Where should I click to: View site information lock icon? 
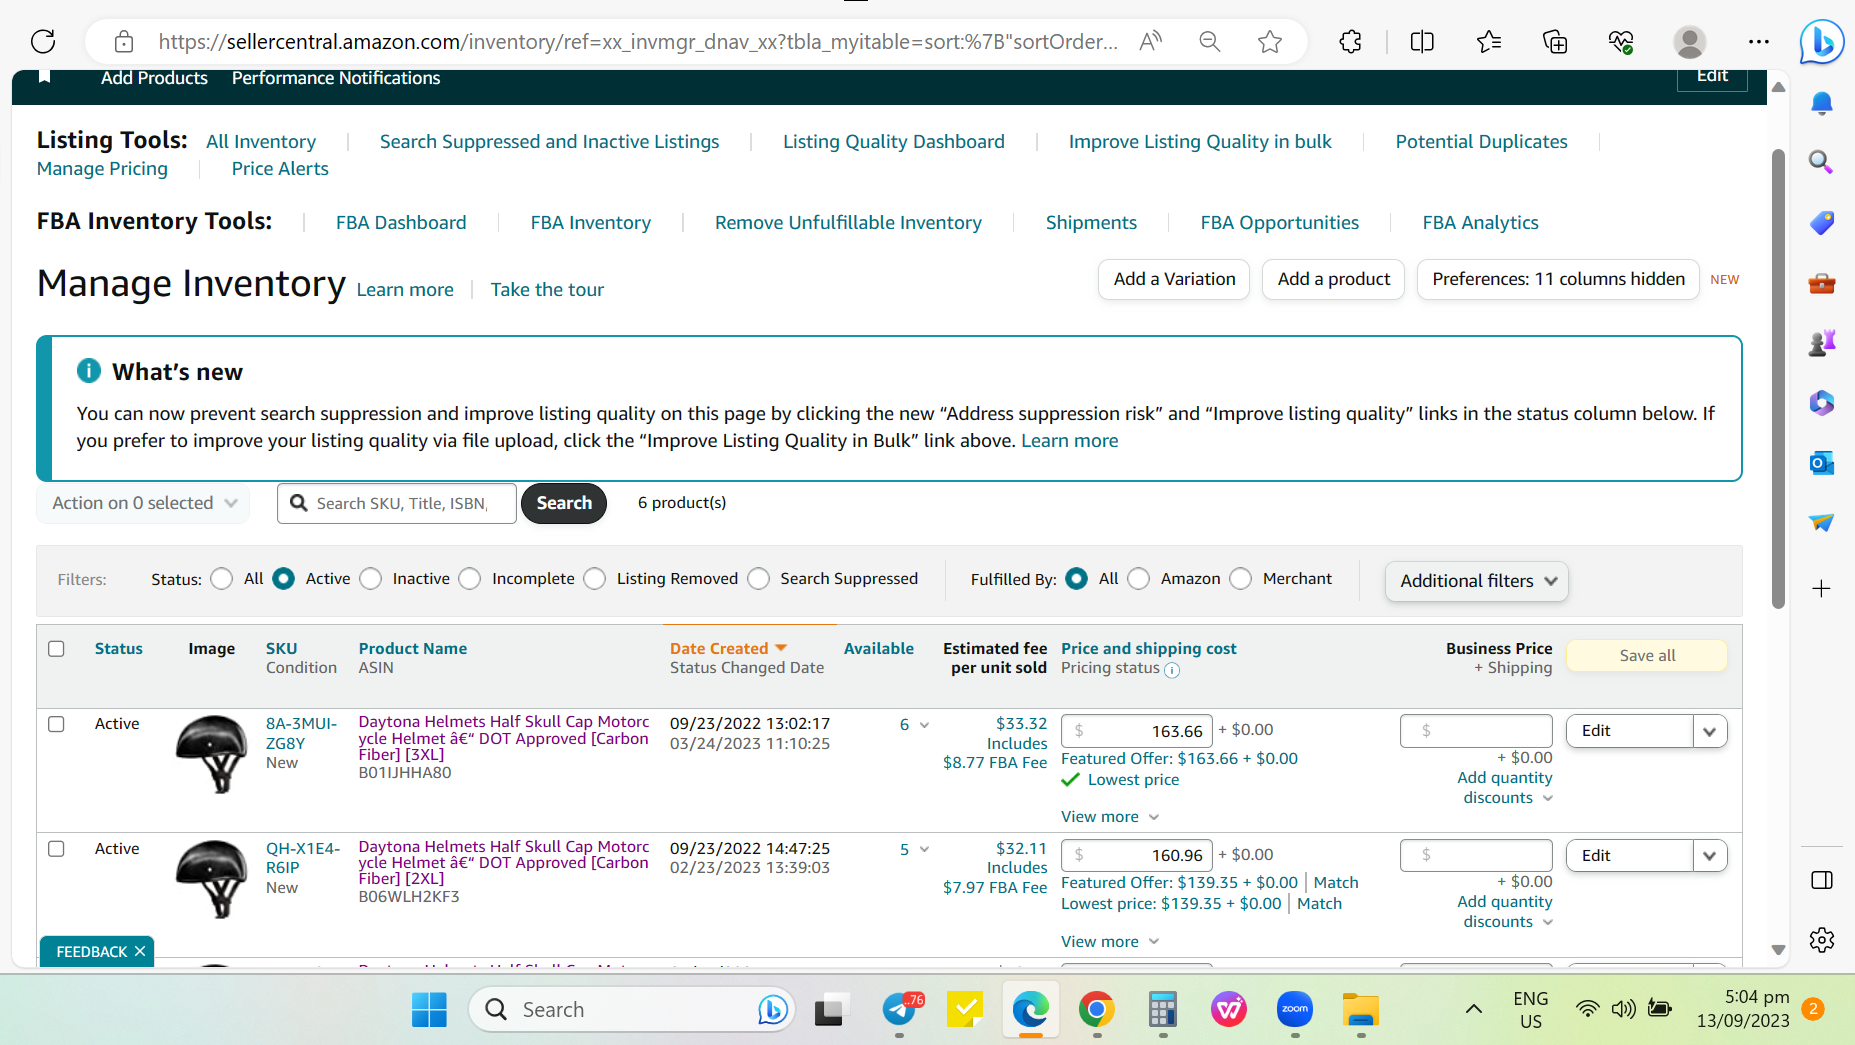tap(124, 41)
